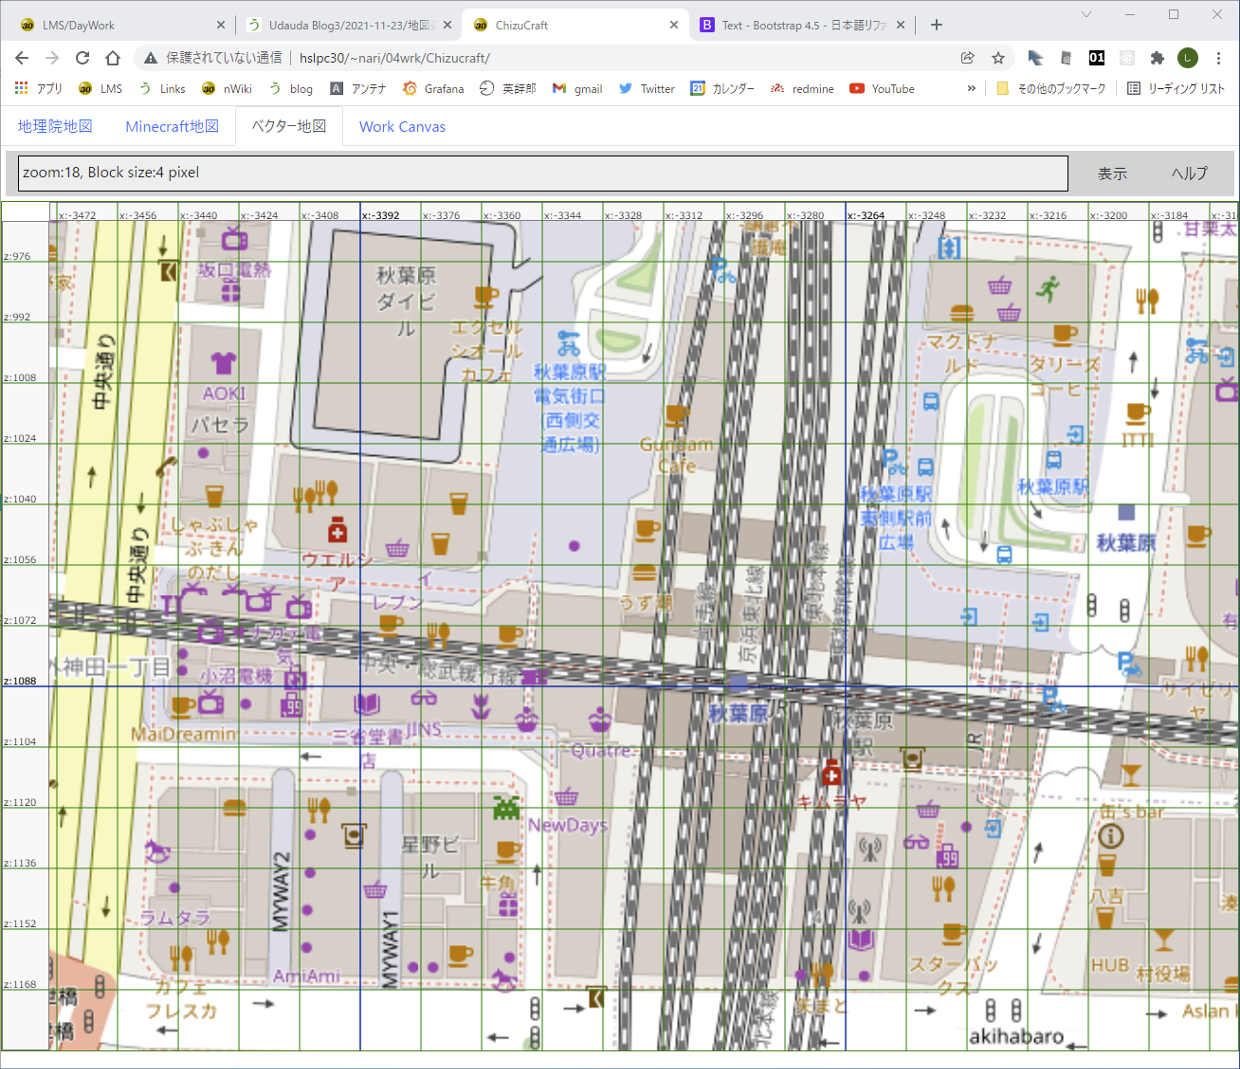Switch to the Minecraft地図 tab
Screen dimensions: 1240x1069
172,127
